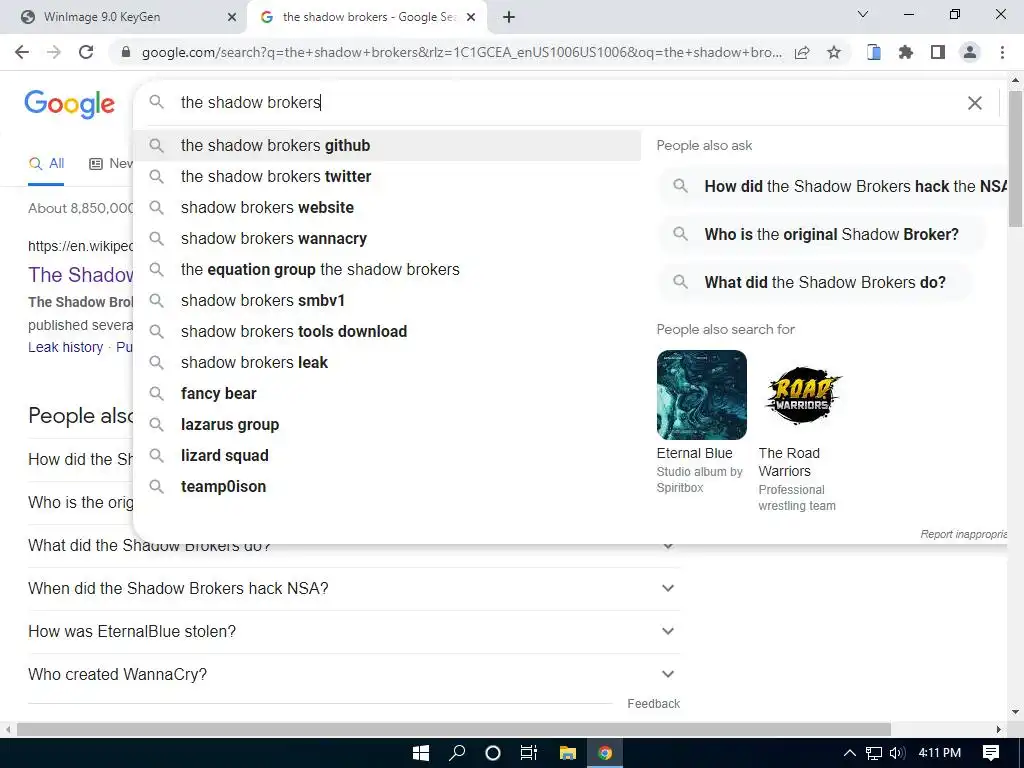This screenshot has width=1024, height=768.
Task: Open The Road Warriors thumbnail
Action: pos(803,395)
